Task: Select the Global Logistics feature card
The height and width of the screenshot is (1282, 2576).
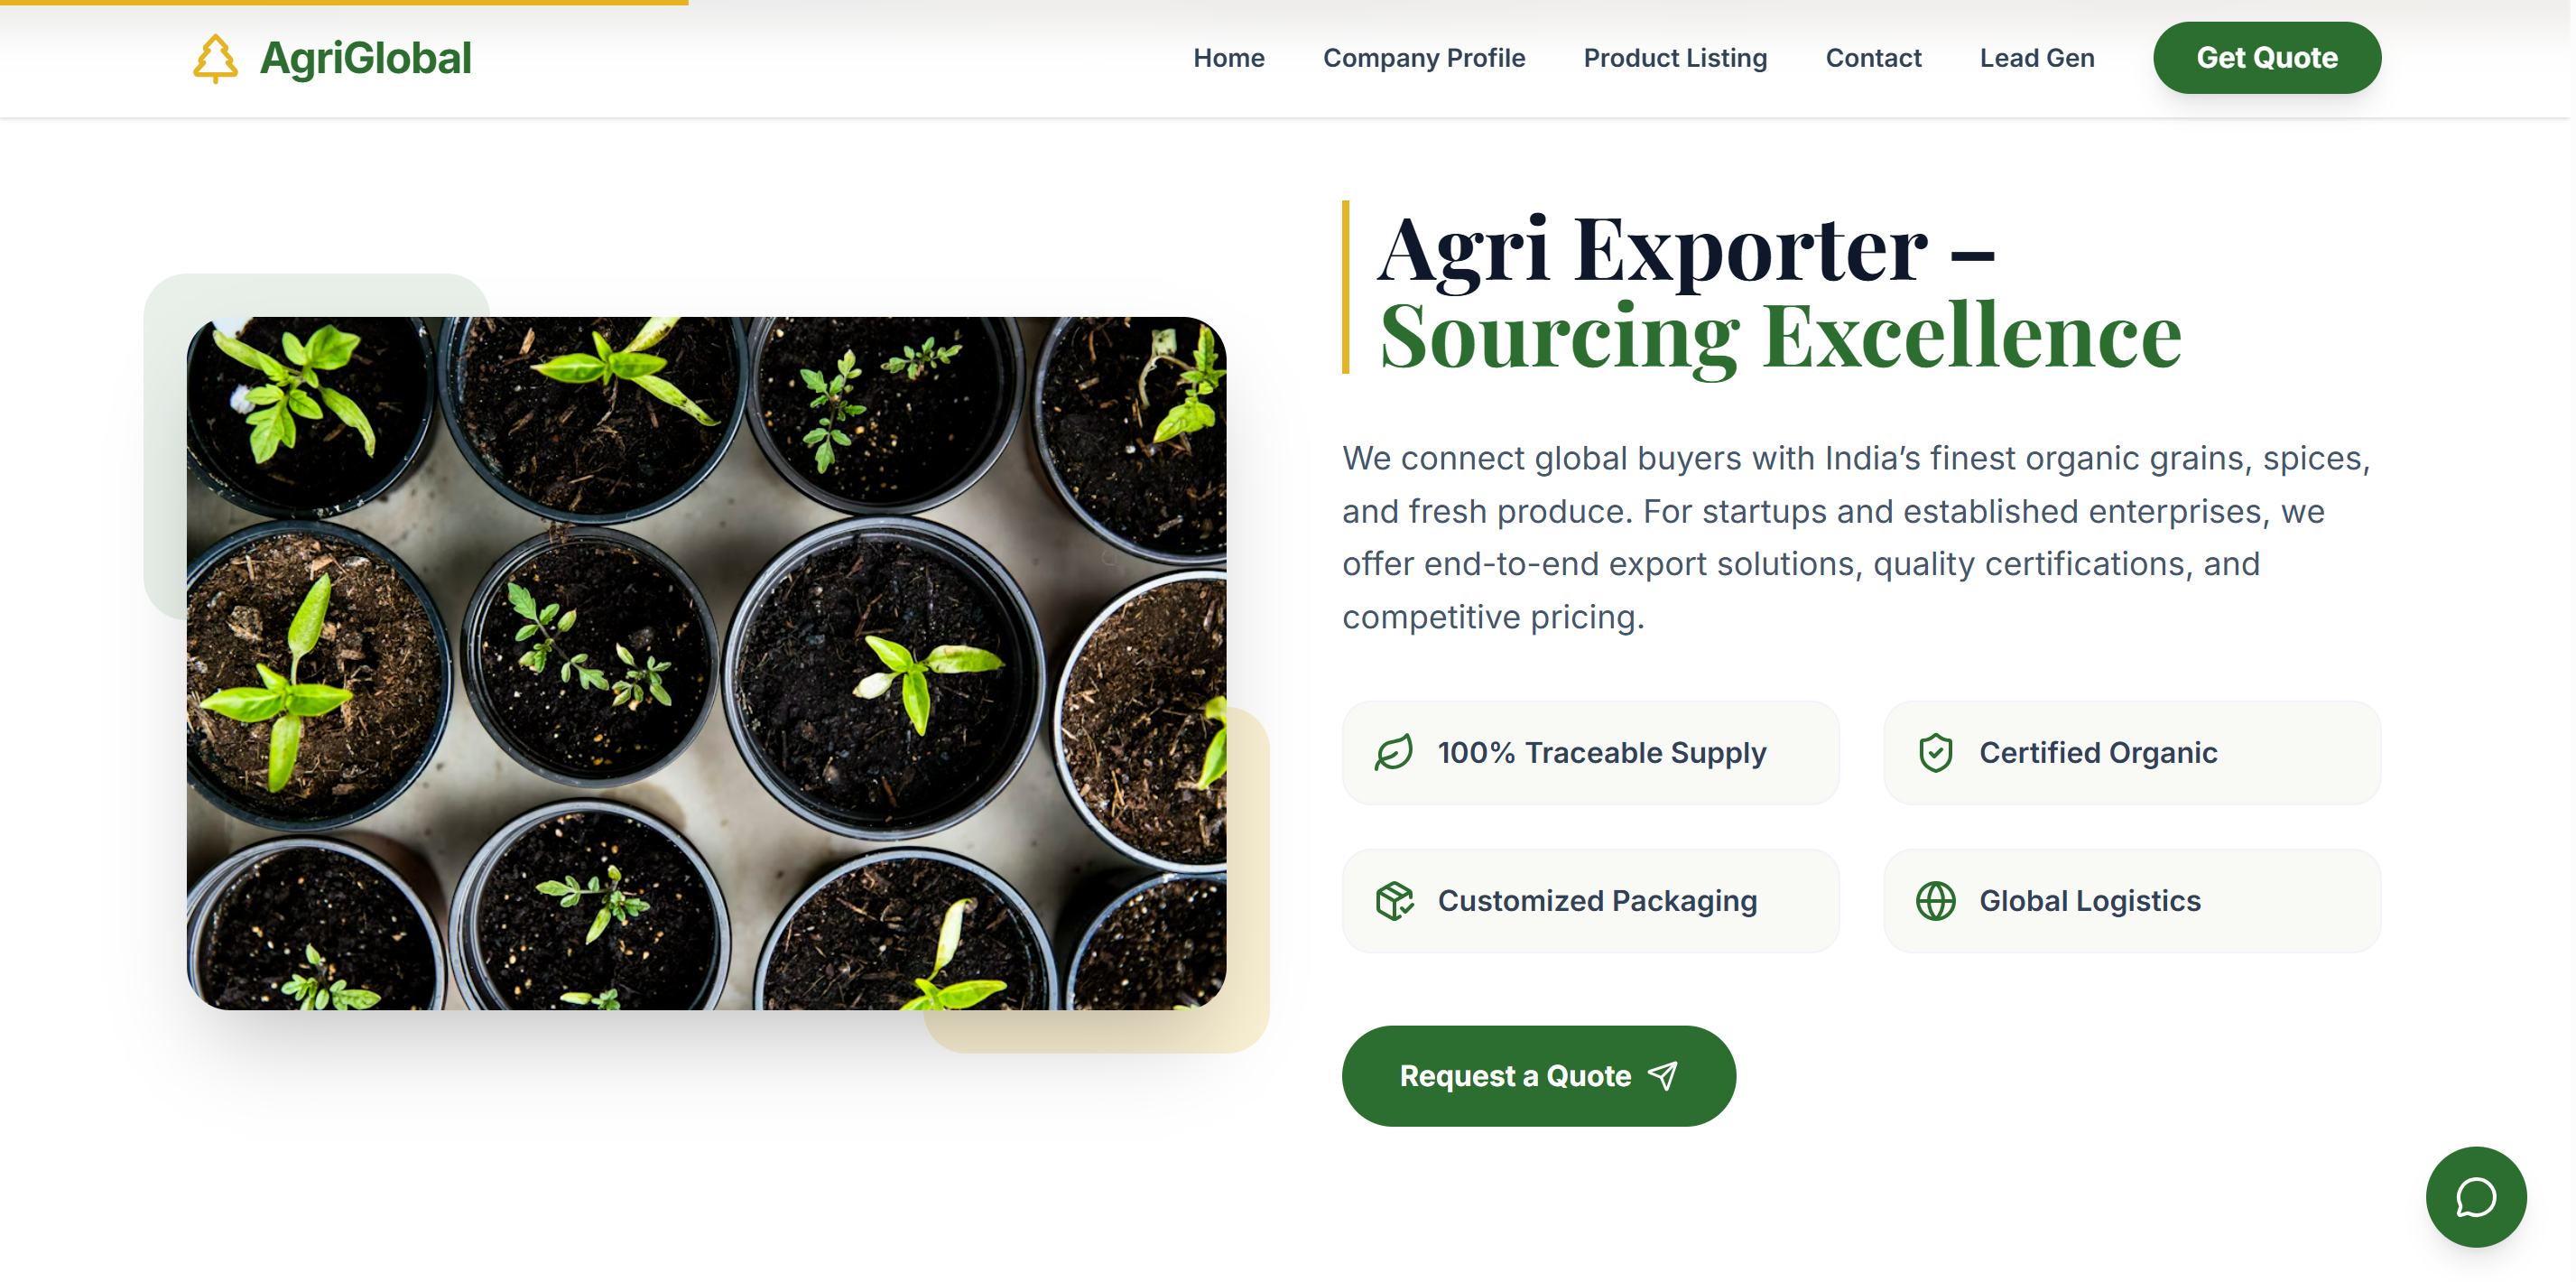Action: pos(2131,901)
